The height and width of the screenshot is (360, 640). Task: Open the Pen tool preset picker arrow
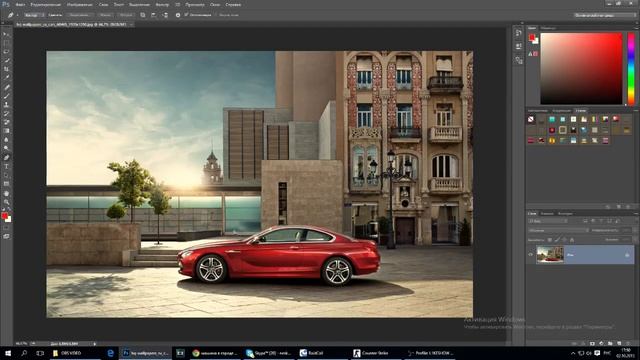tap(18, 15)
